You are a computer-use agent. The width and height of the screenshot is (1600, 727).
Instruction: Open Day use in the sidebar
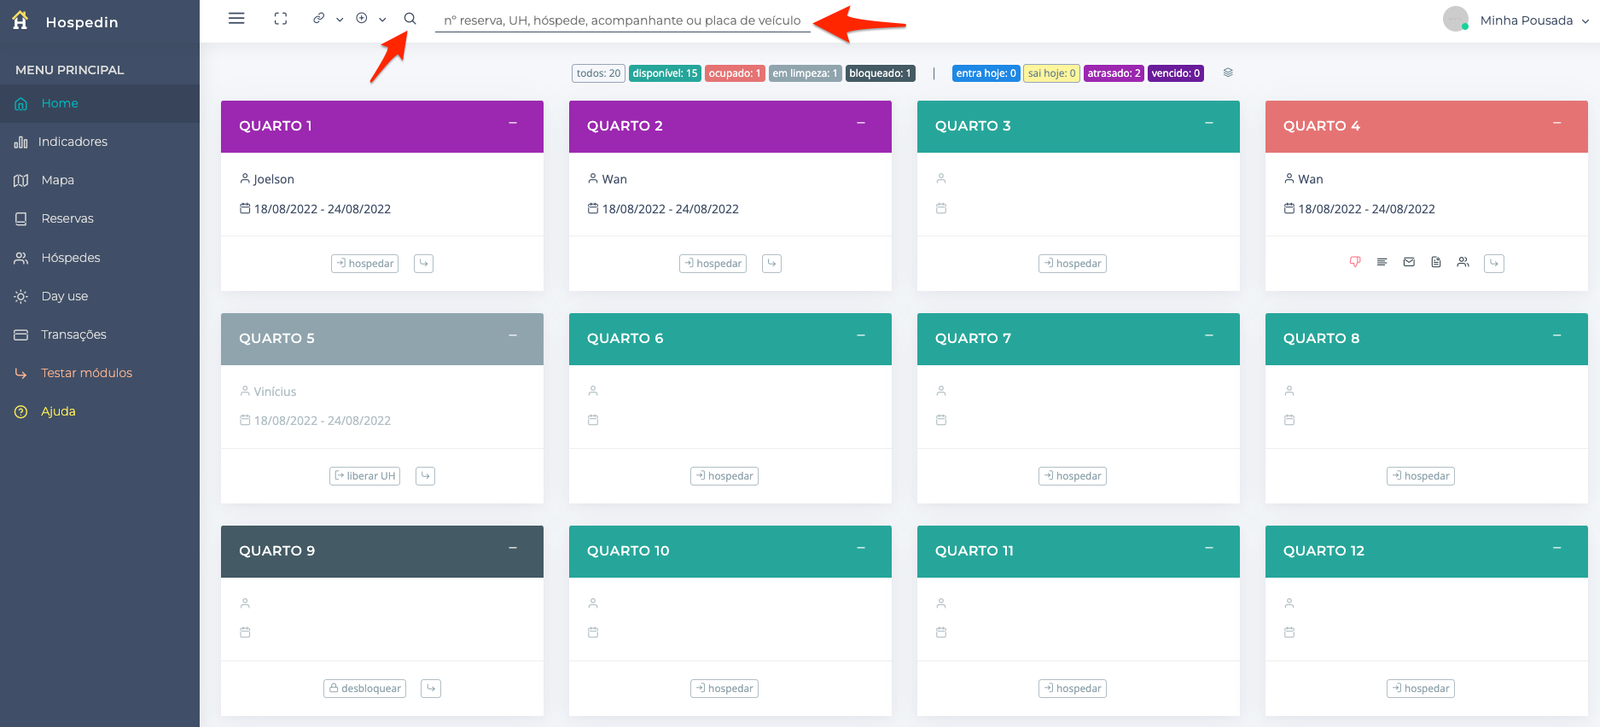coord(100,296)
